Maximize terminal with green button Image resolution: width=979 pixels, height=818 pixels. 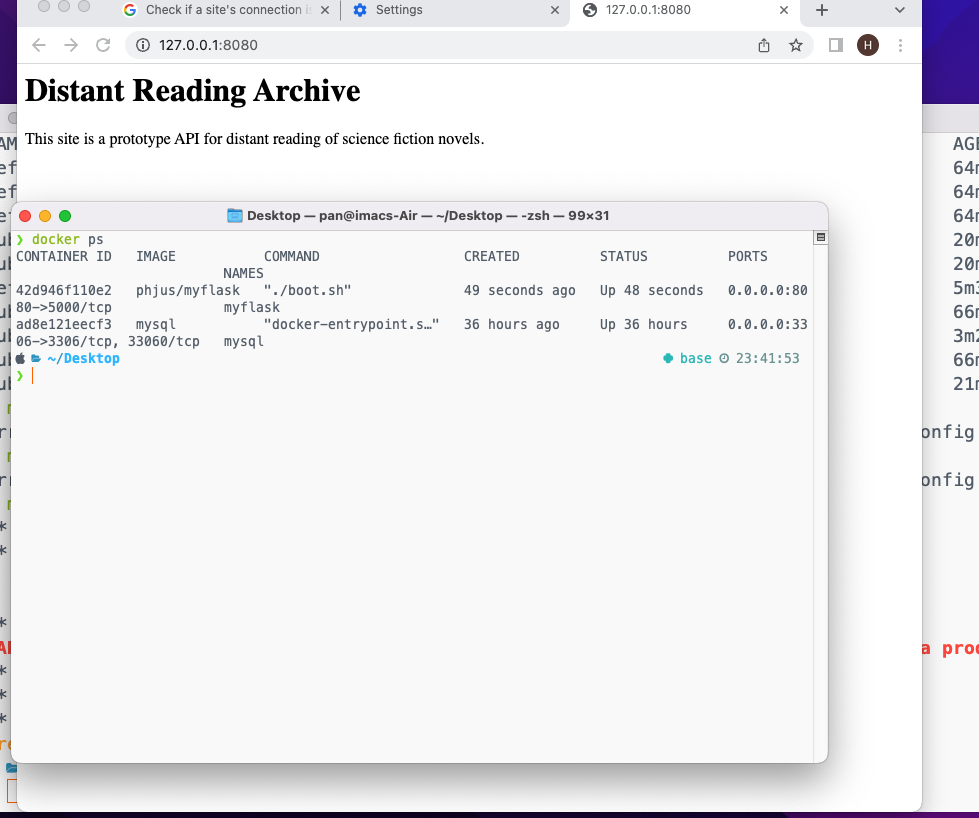point(65,216)
